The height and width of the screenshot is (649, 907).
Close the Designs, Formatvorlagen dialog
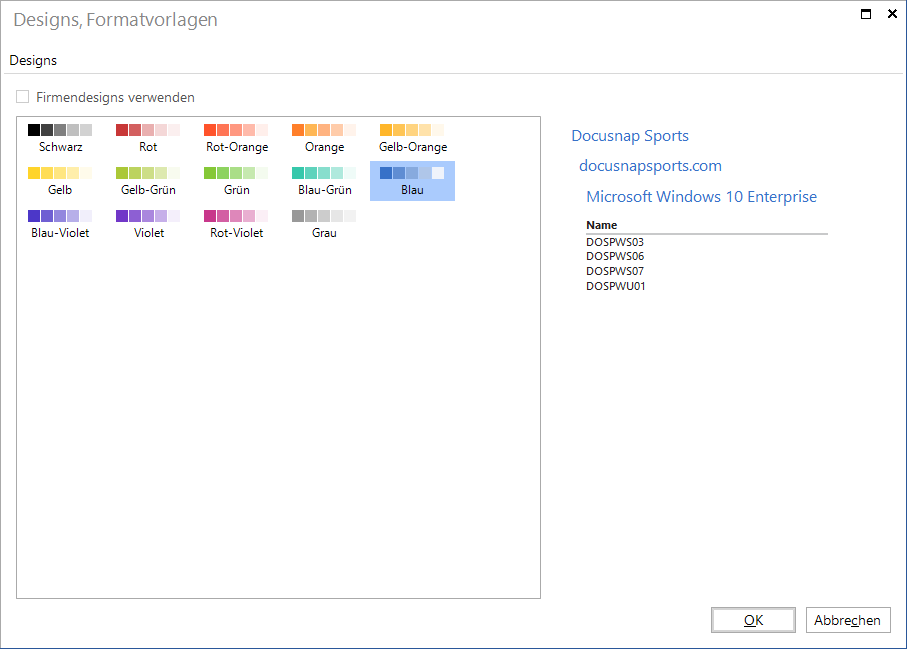(892, 13)
